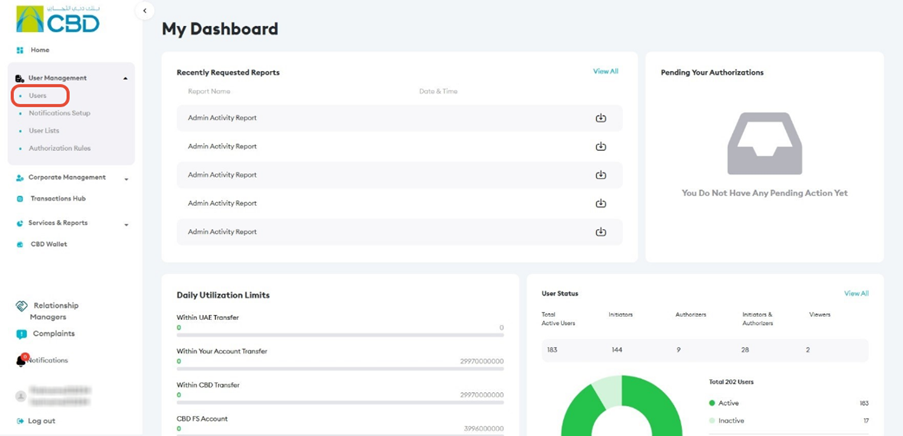Open Relationship Managers icon in sidebar
This screenshot has height=436, width=903.
coord(21,306)
